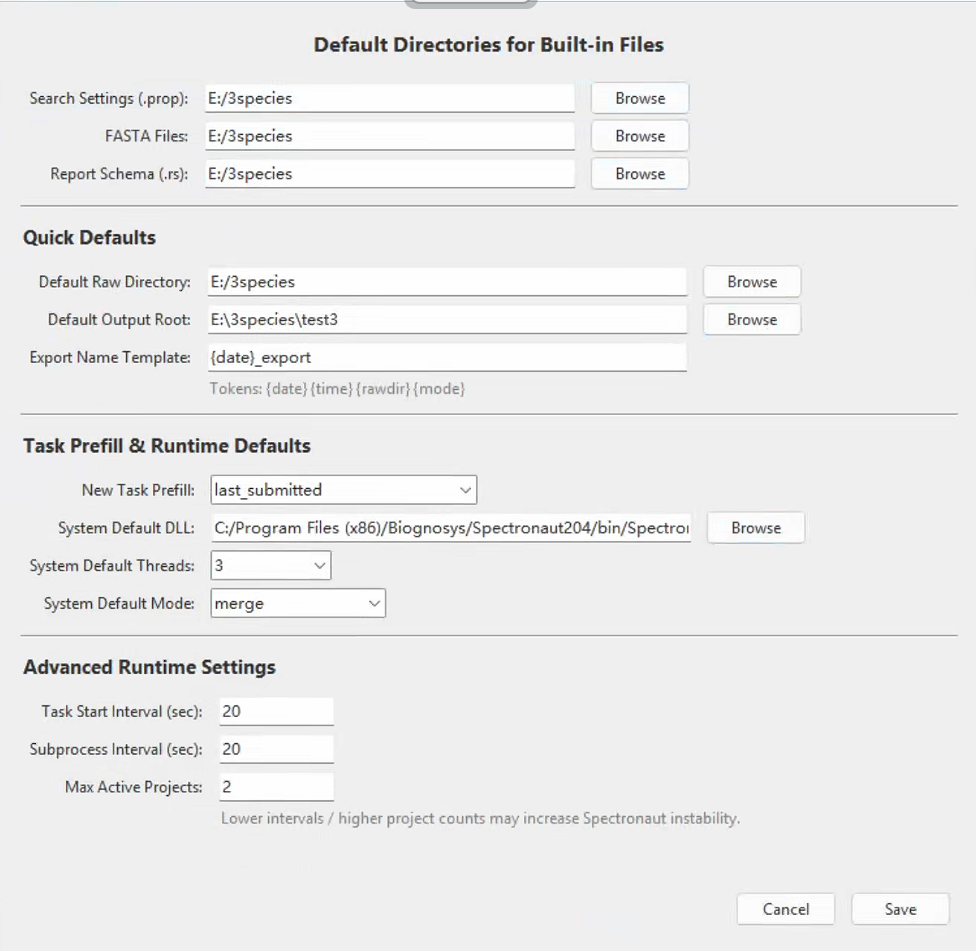Image resolution: width=976 pixels, height=951 pixels.
Task: Click the Default Raw Directory field
Action: click(x=448, y=282)
